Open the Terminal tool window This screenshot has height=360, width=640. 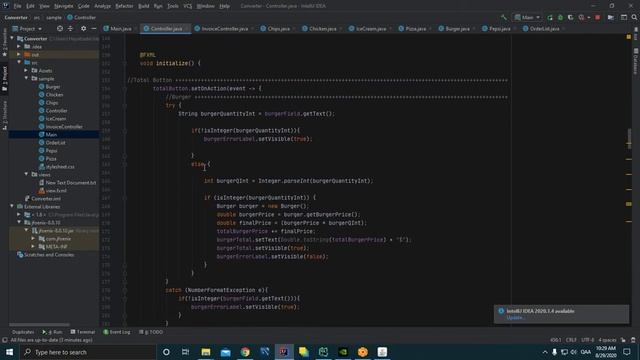pyautogui.click(x=82, y=332)
